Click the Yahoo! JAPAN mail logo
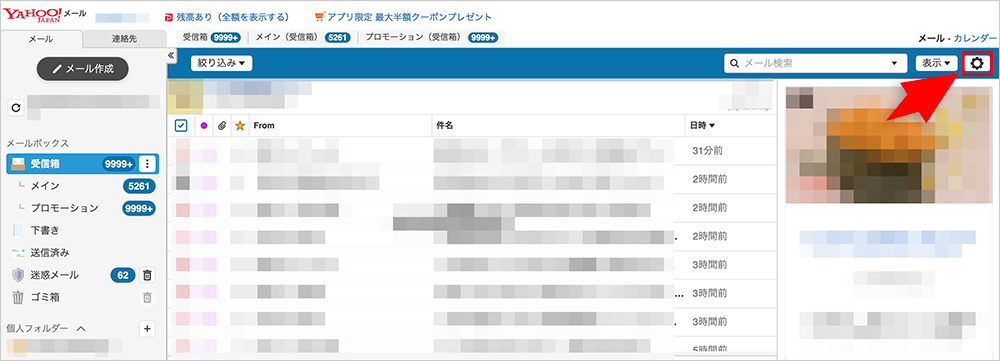 45,14
